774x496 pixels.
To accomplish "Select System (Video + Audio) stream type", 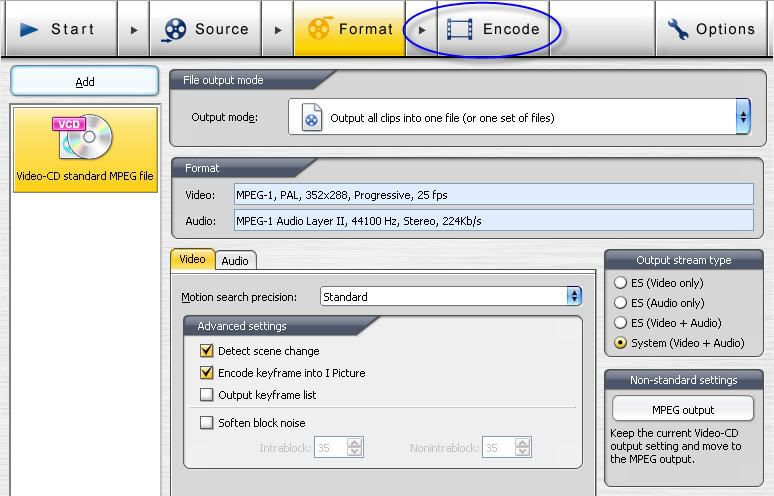I will pyautogui.click(x=620, y=343).
